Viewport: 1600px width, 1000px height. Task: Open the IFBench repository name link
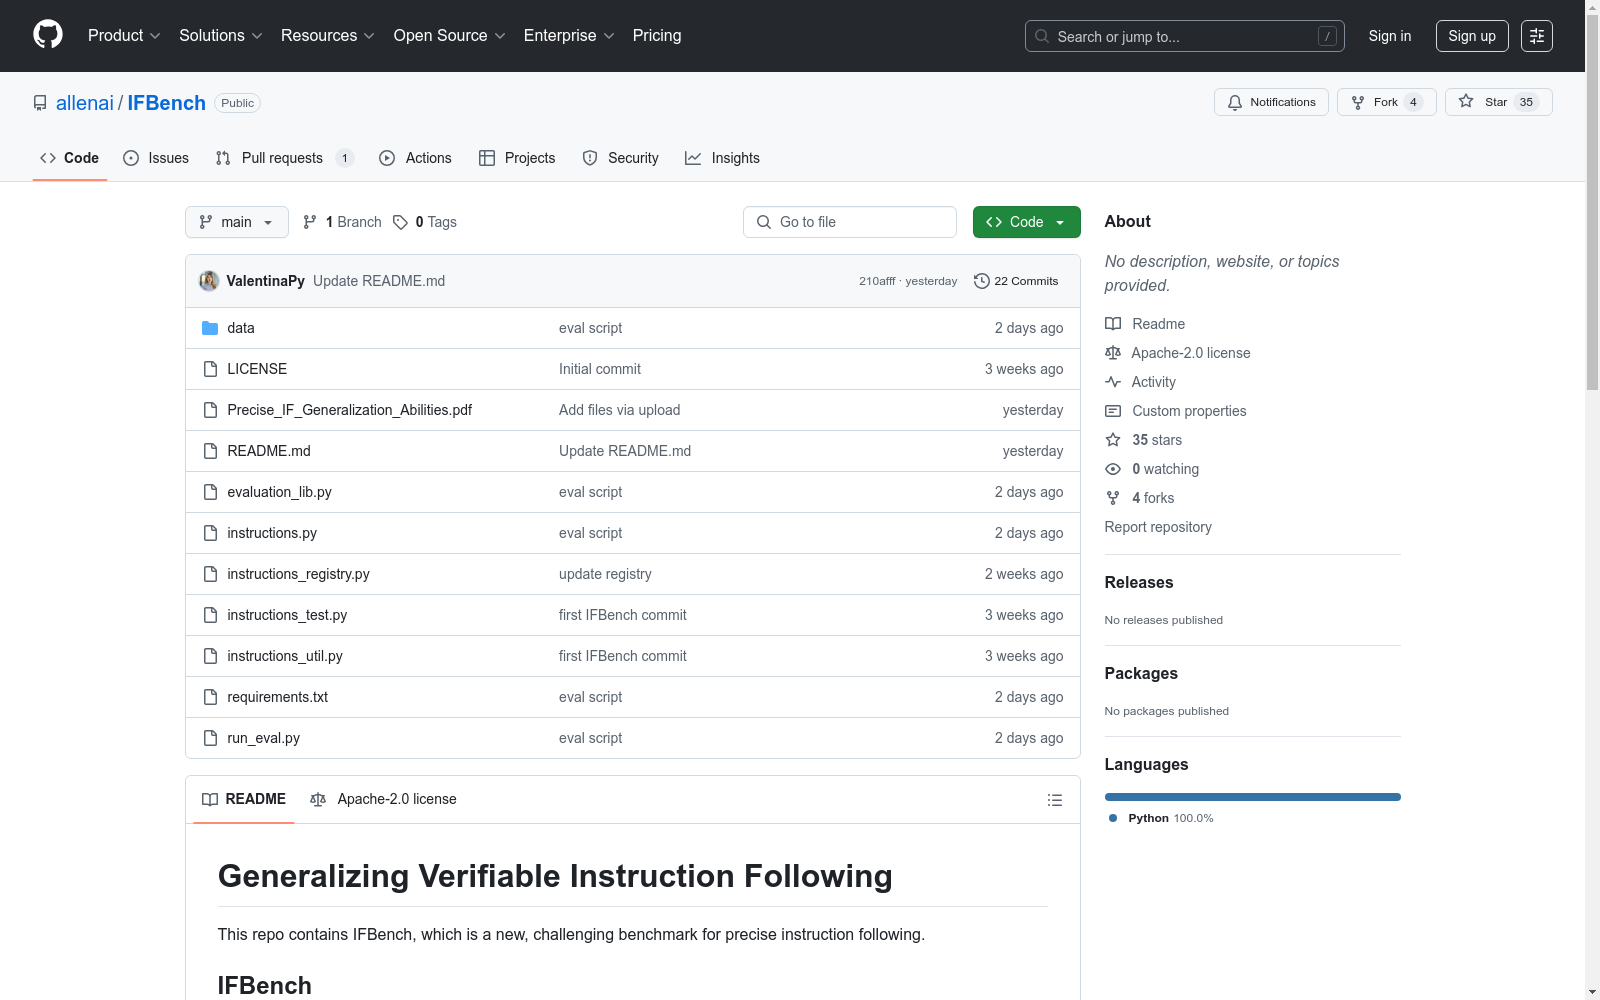click(x=167, y=103)
